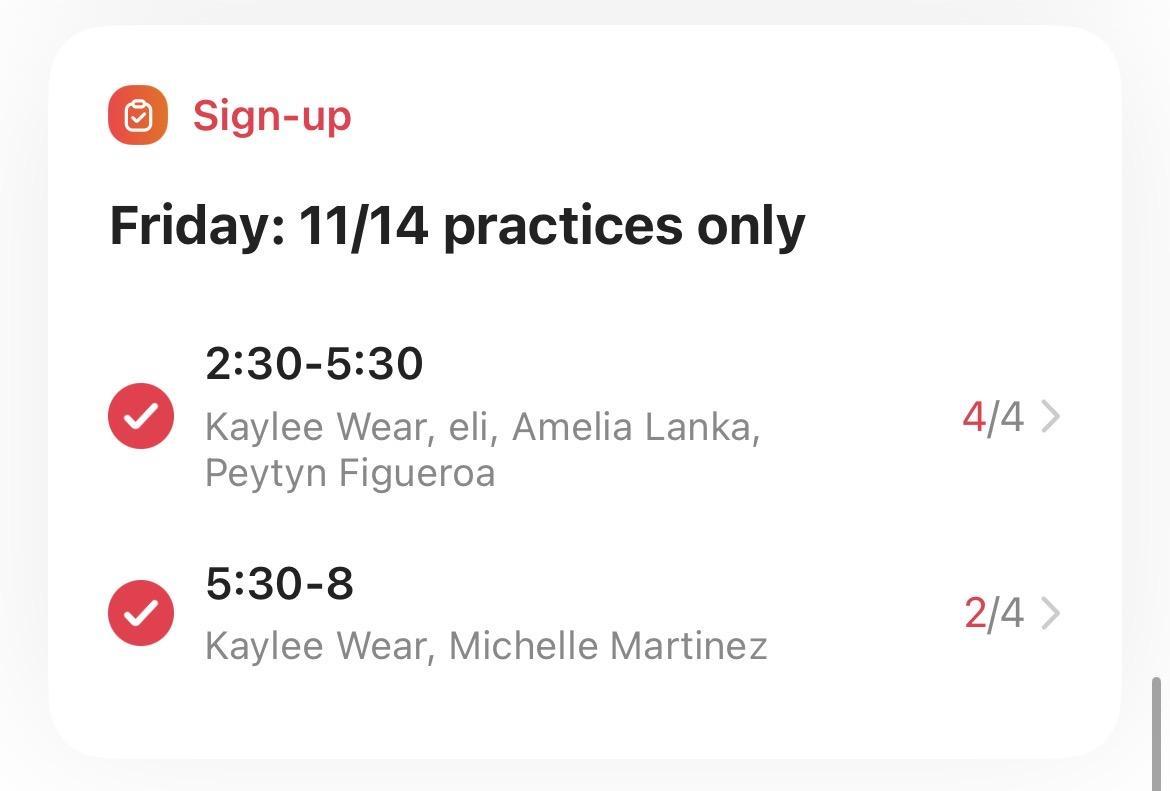View the 4/4 participant count

[x=992, y=416]
